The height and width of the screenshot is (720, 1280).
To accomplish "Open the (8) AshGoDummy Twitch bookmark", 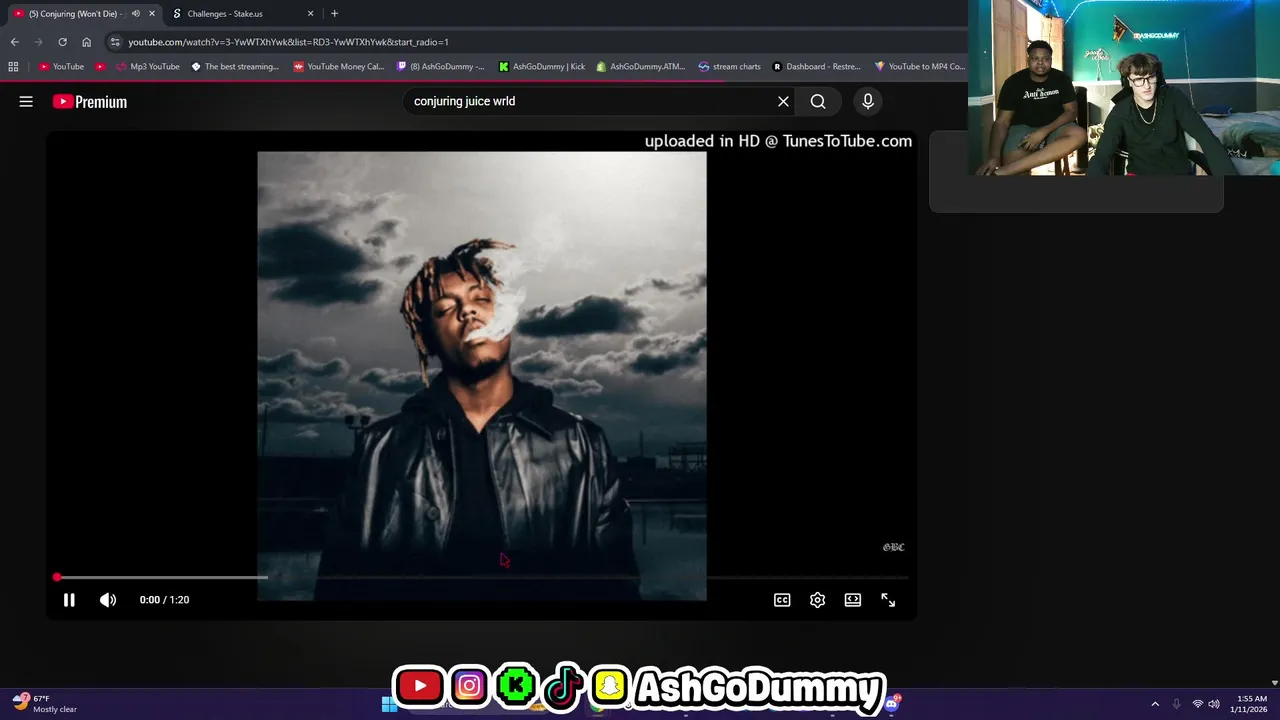I will coord(440,67).
